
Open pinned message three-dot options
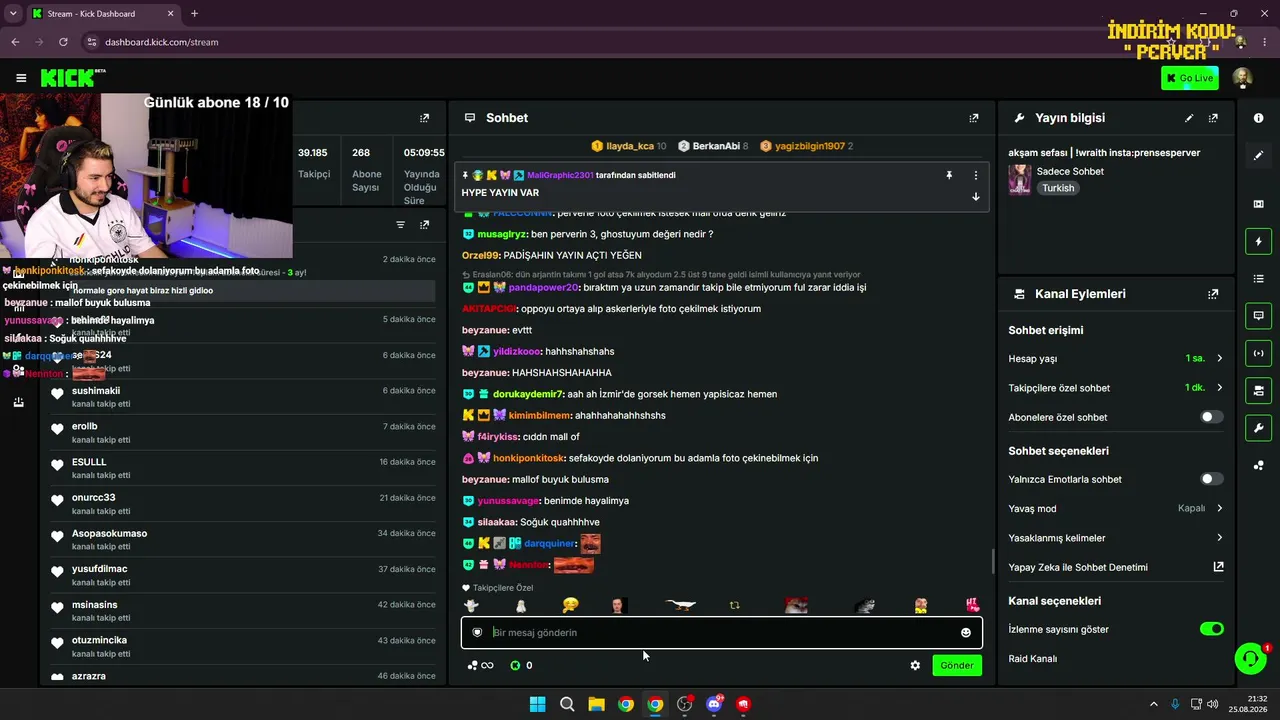point(976,176)
